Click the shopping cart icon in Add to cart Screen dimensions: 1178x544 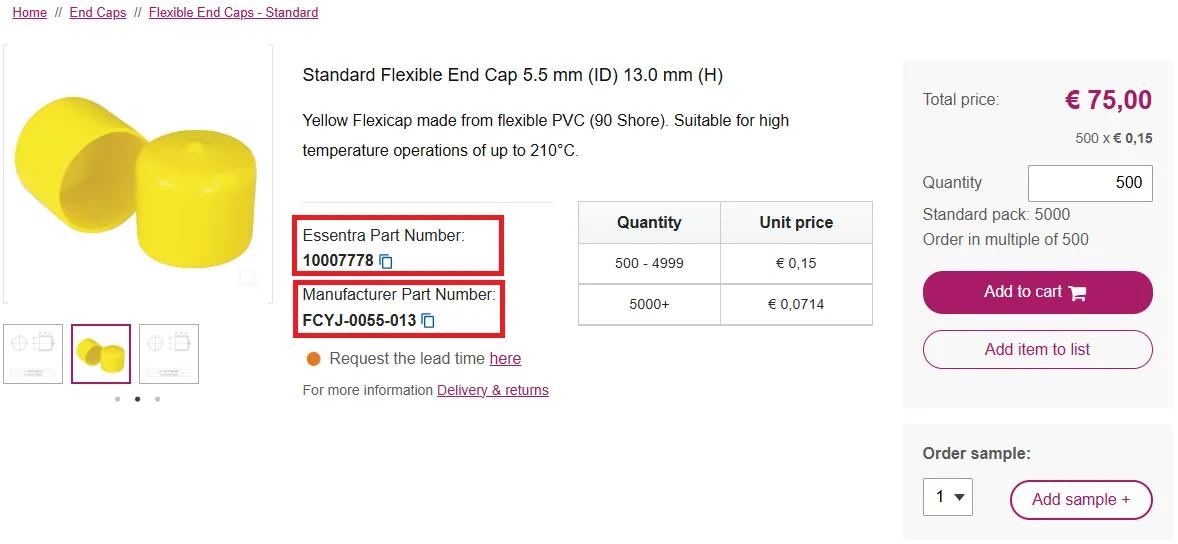point(1077,293)
